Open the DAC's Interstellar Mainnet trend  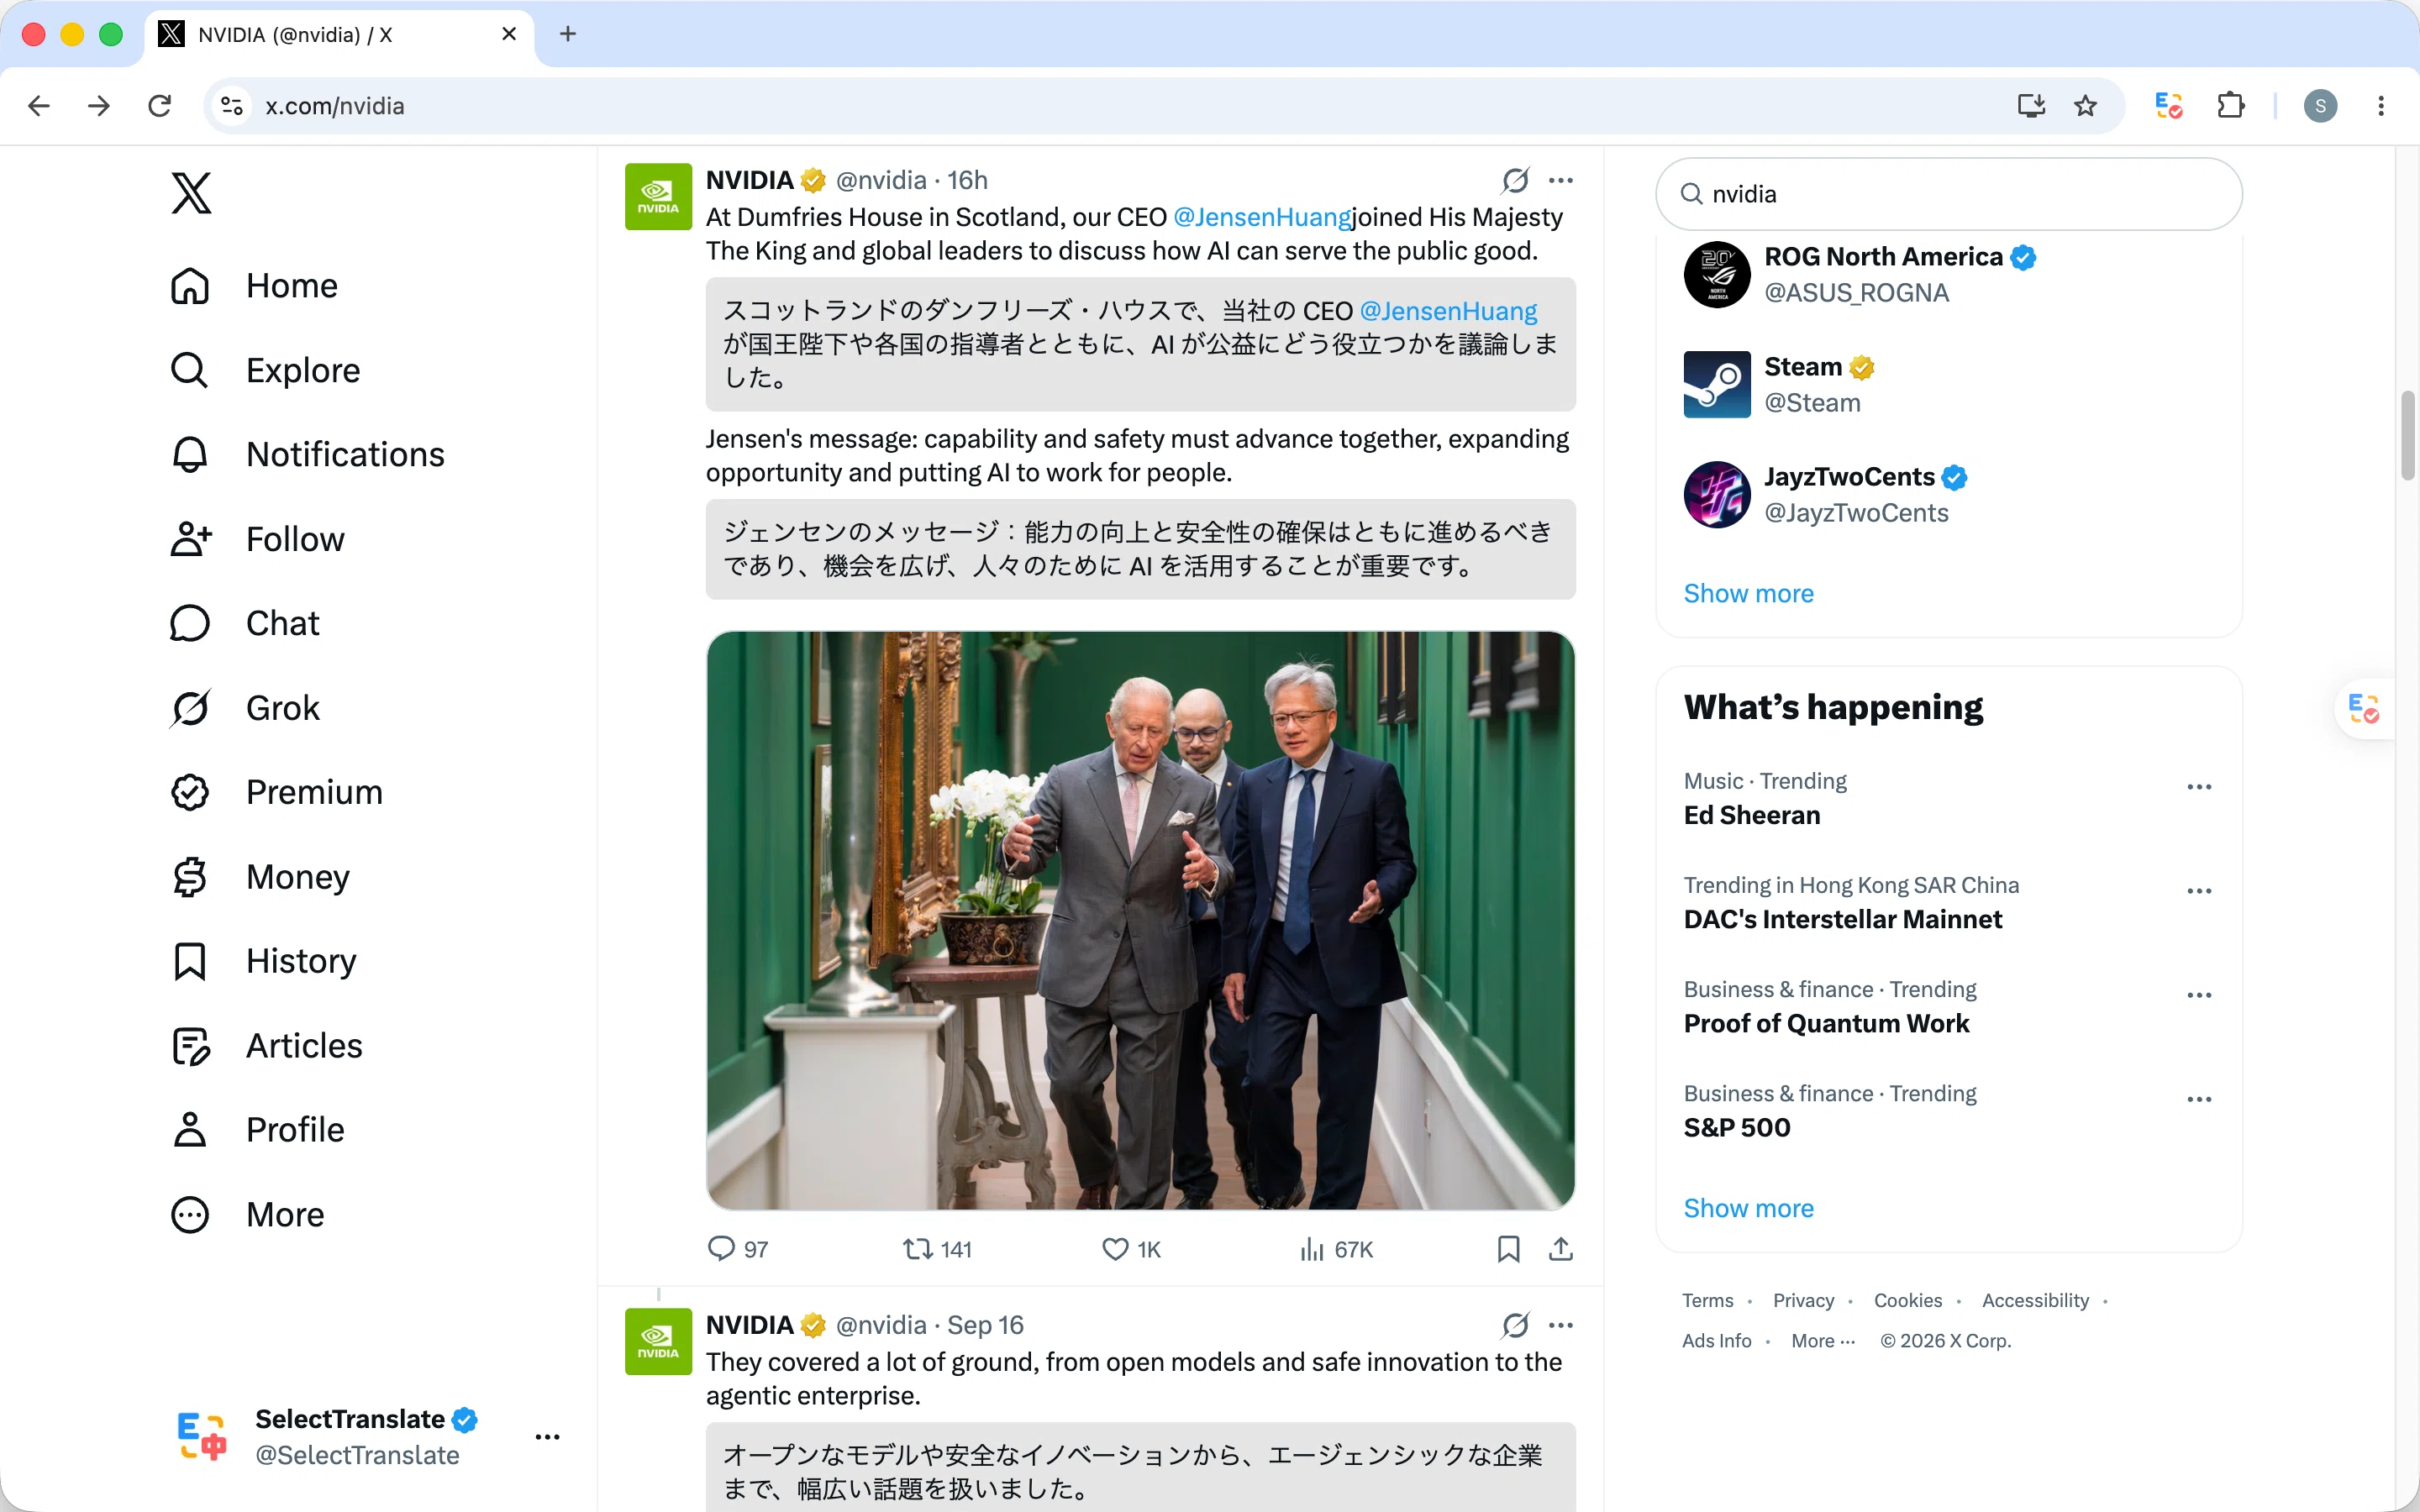point(1842,919)
